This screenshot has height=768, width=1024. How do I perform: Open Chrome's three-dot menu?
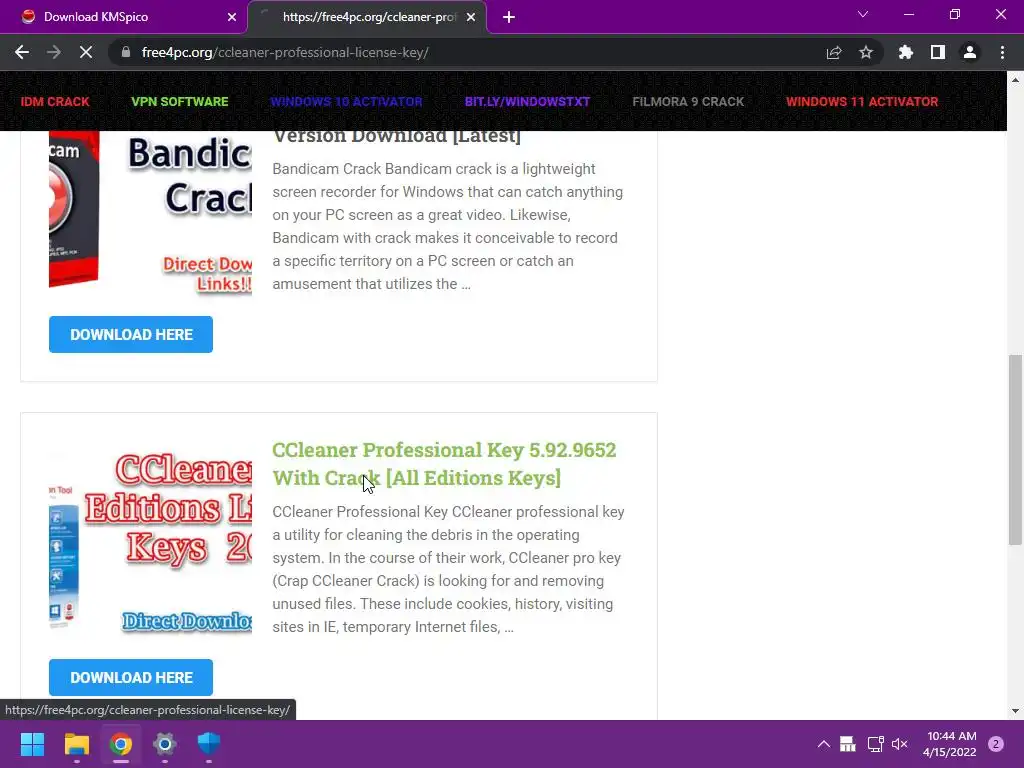(1002, 52)
